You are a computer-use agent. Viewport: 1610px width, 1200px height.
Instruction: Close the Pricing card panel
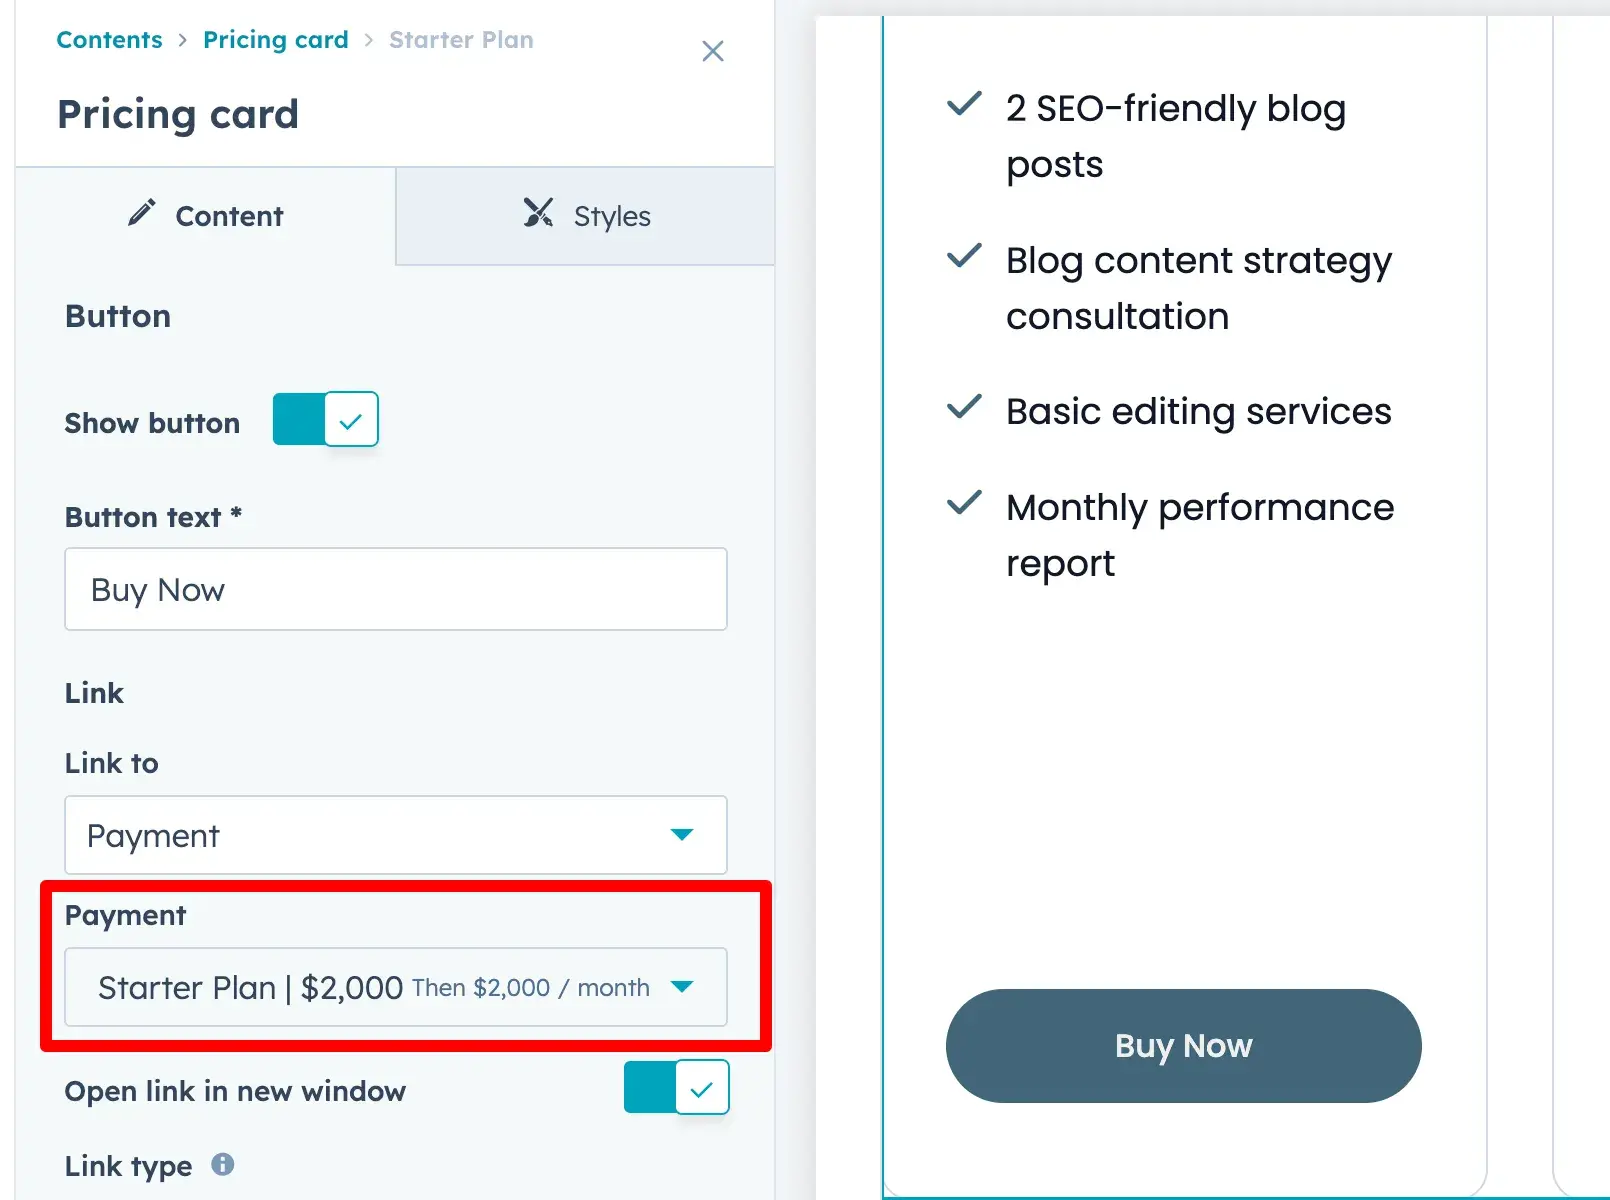point(712,51)
